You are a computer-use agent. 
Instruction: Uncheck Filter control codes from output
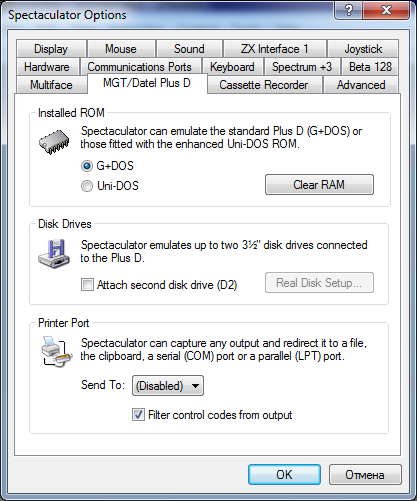138,415
